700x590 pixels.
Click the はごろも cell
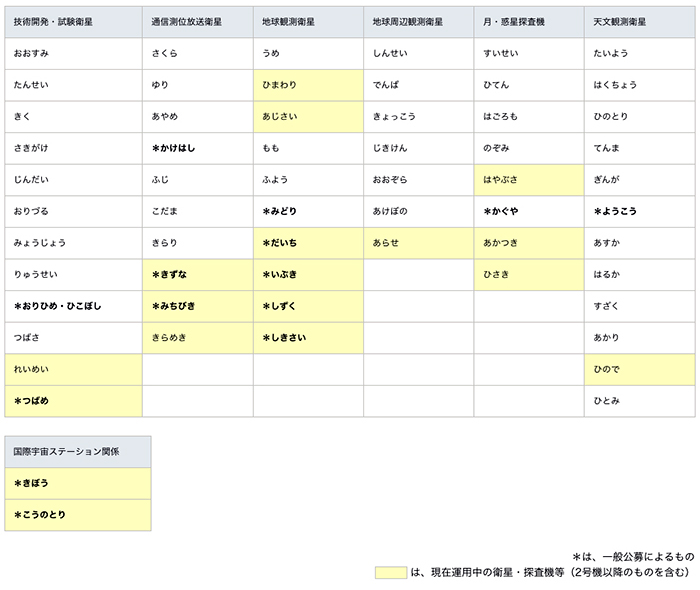(x=529, y=117)
